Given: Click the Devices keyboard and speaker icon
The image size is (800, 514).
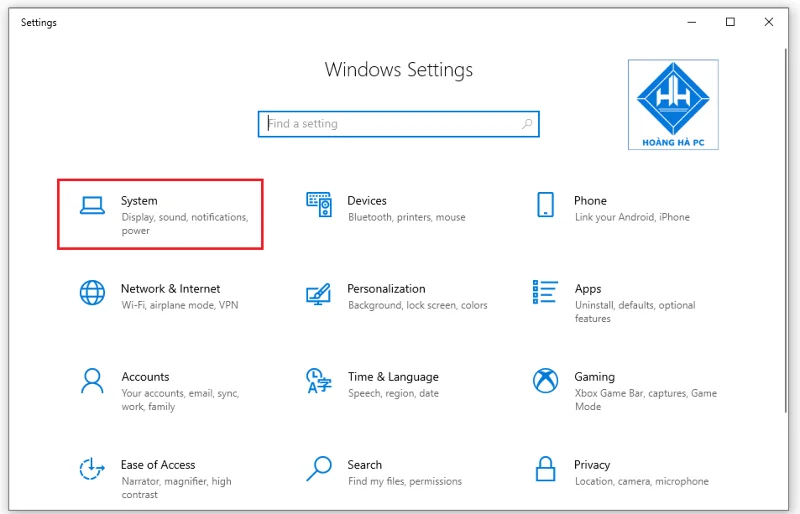Looking at the screenshot, I should (x=319, y=205).
